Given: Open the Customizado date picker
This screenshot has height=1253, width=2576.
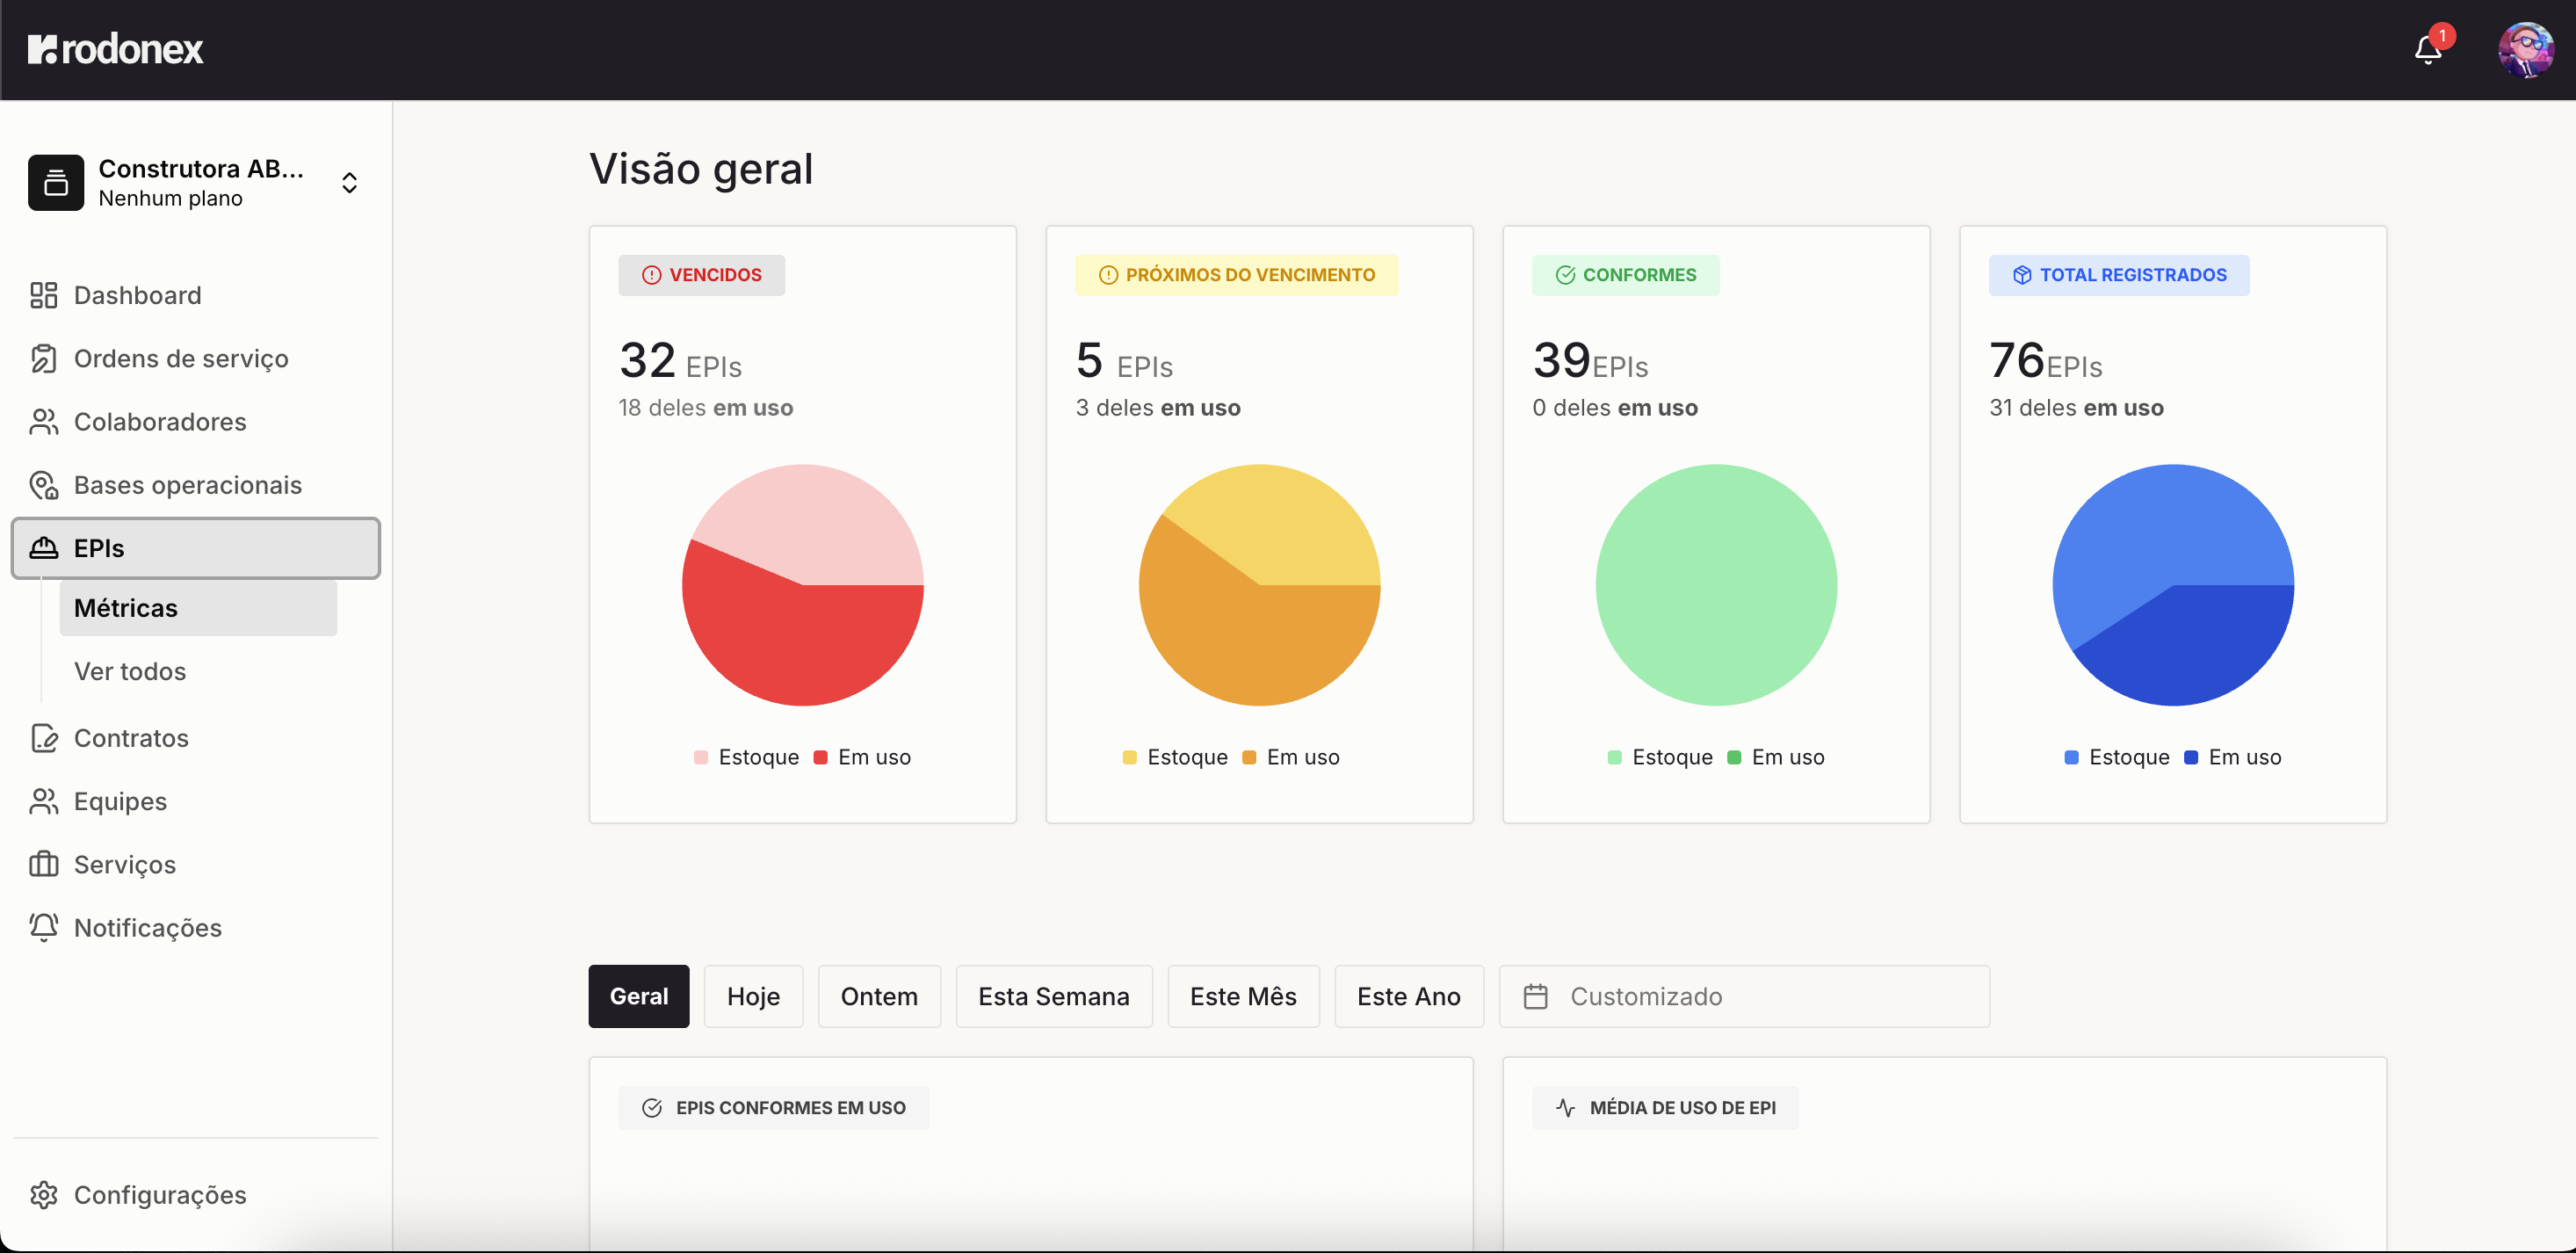Looking at the screenshot, I should click(x=1744, y=996).
